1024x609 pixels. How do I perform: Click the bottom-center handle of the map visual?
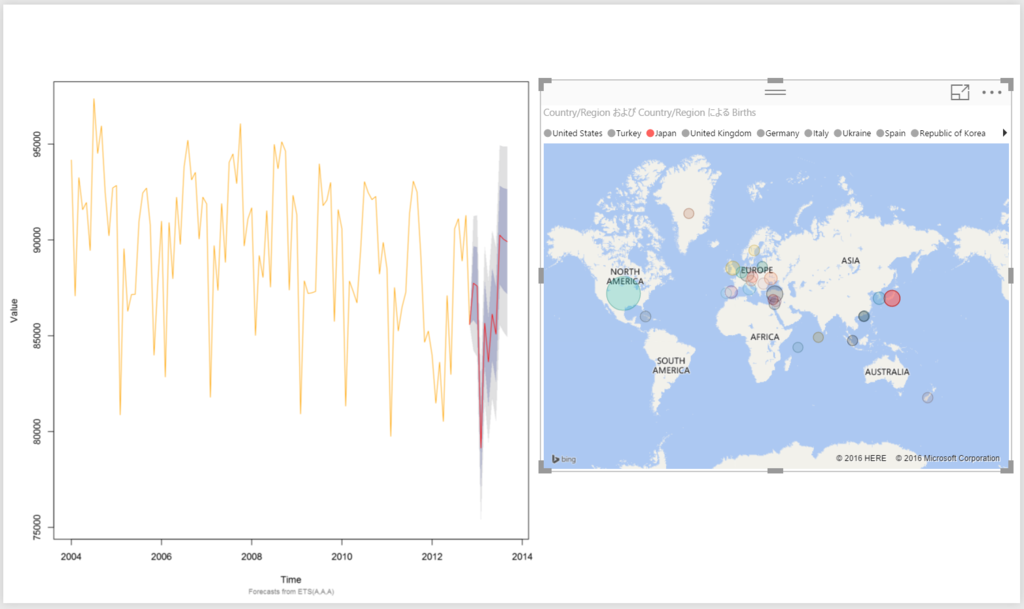(x=775, y=470)
